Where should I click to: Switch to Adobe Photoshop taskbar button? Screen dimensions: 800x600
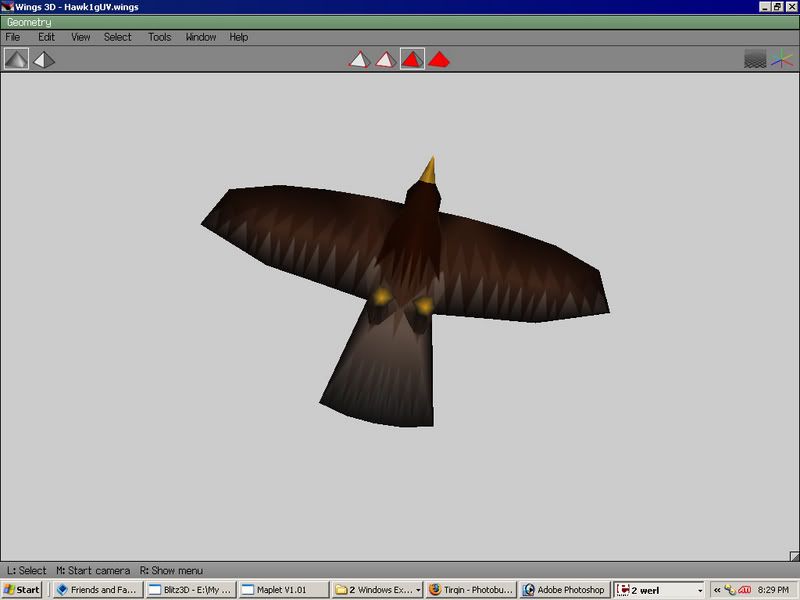564,590
